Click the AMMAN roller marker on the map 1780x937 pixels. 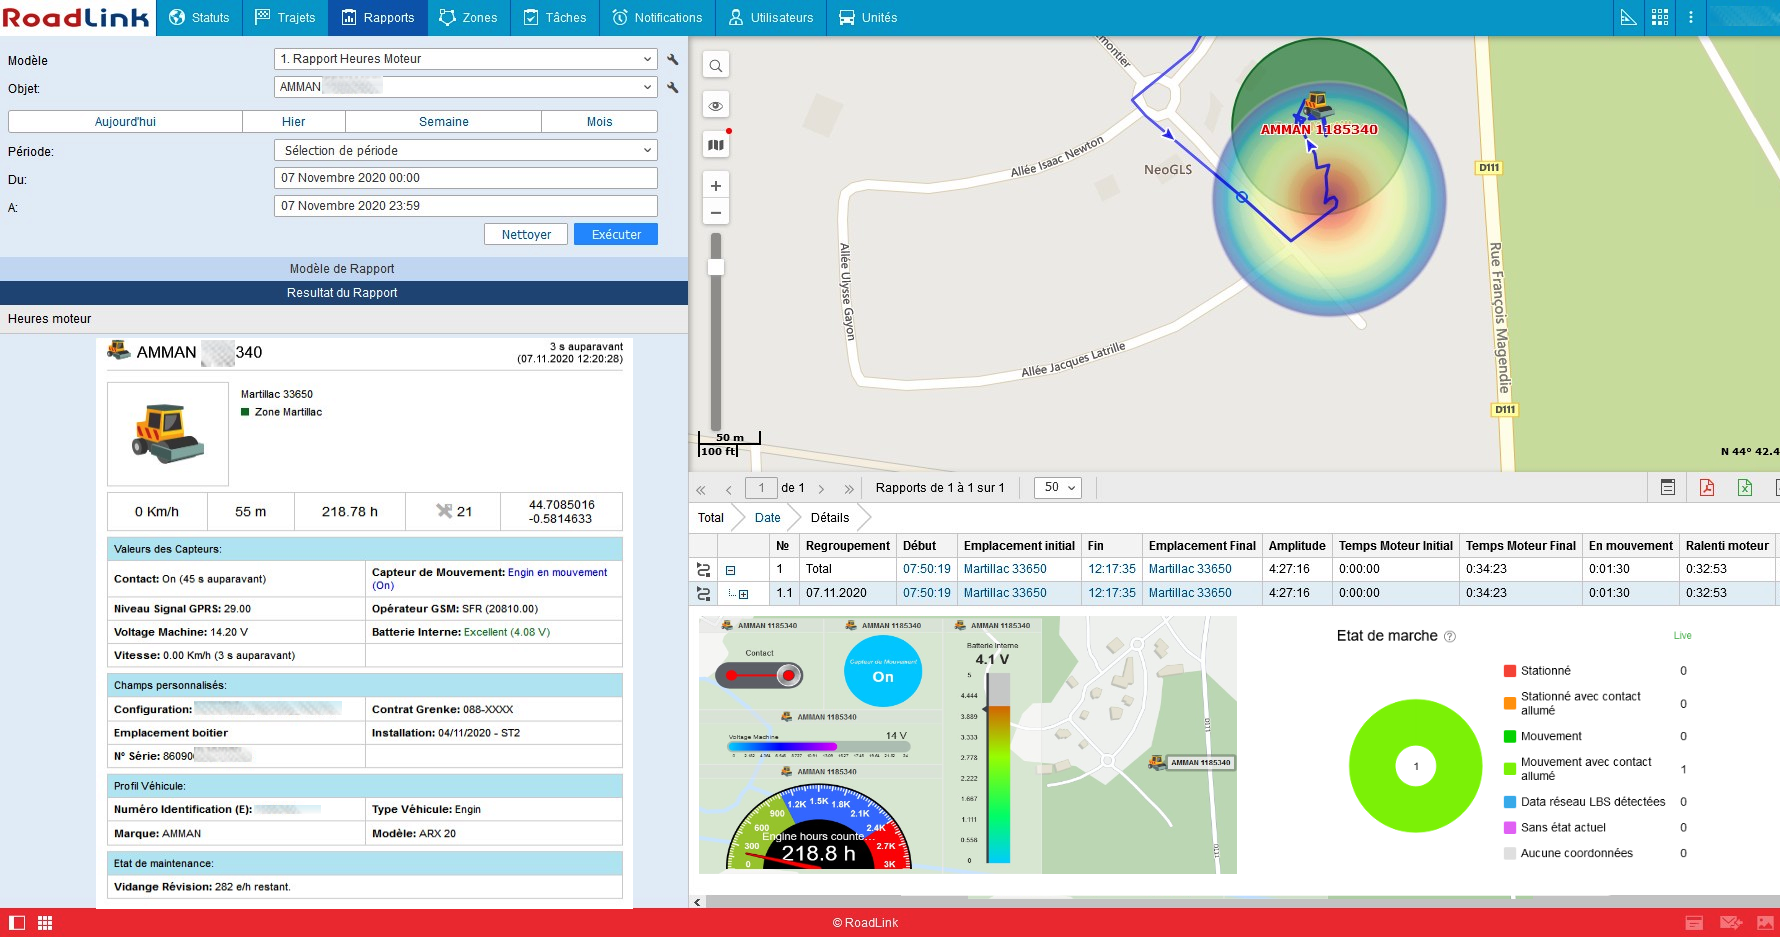(1316, 104)
